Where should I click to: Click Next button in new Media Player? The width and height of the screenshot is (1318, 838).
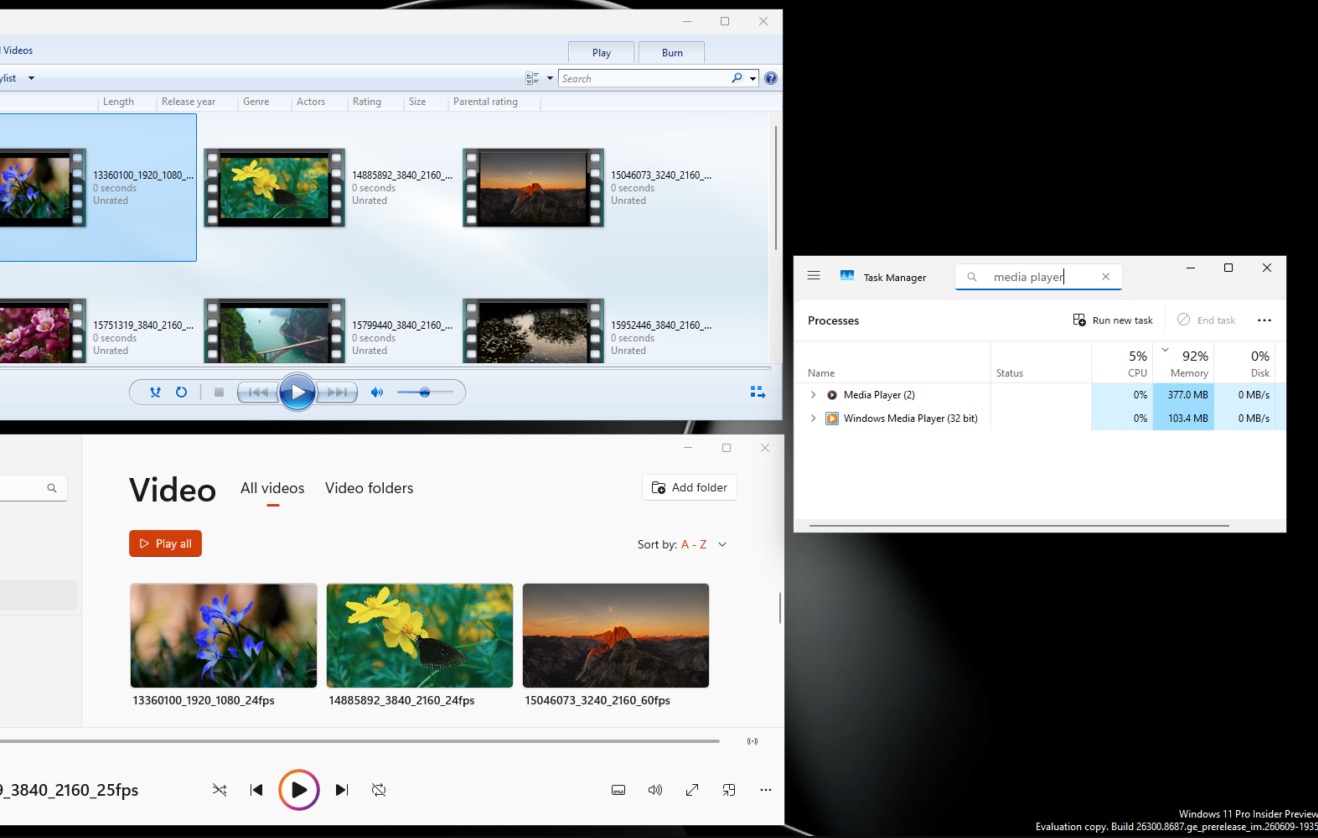[x=342, y=790]
